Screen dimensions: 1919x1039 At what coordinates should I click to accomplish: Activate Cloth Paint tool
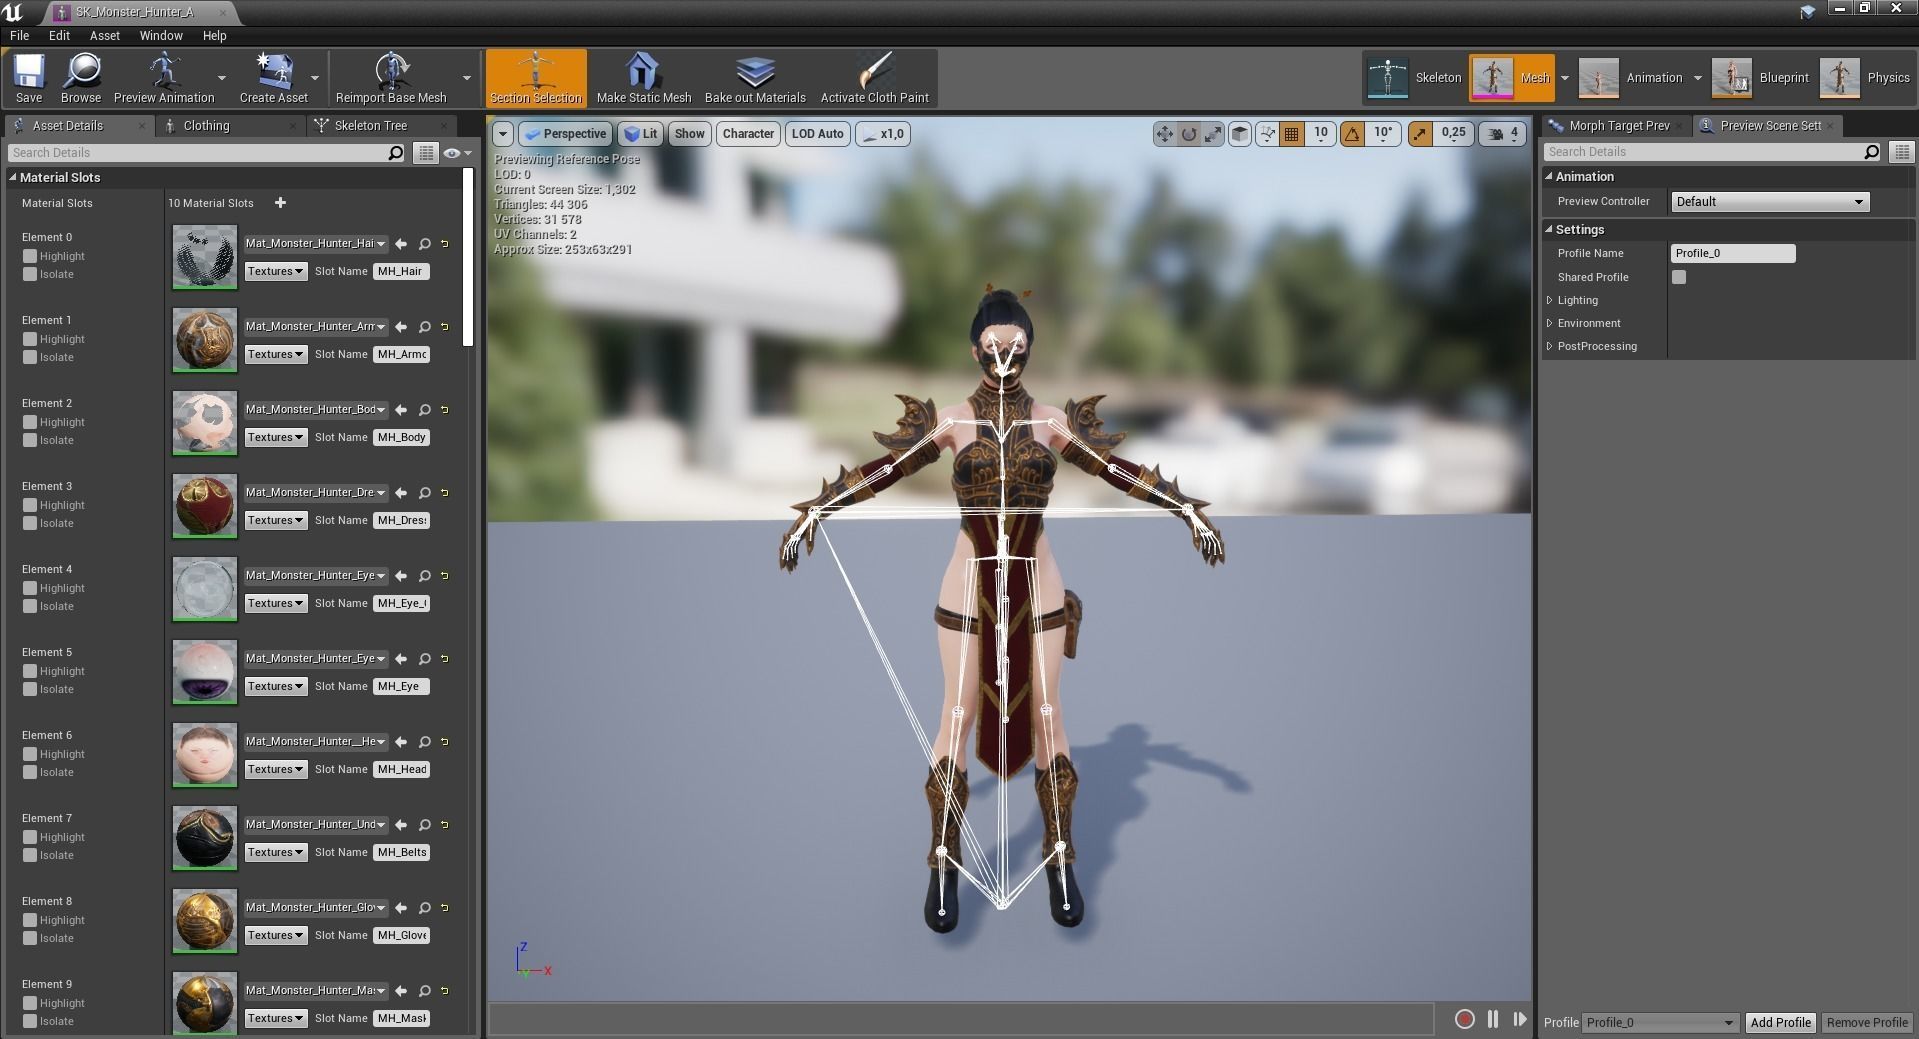click(x=874, y=78)
